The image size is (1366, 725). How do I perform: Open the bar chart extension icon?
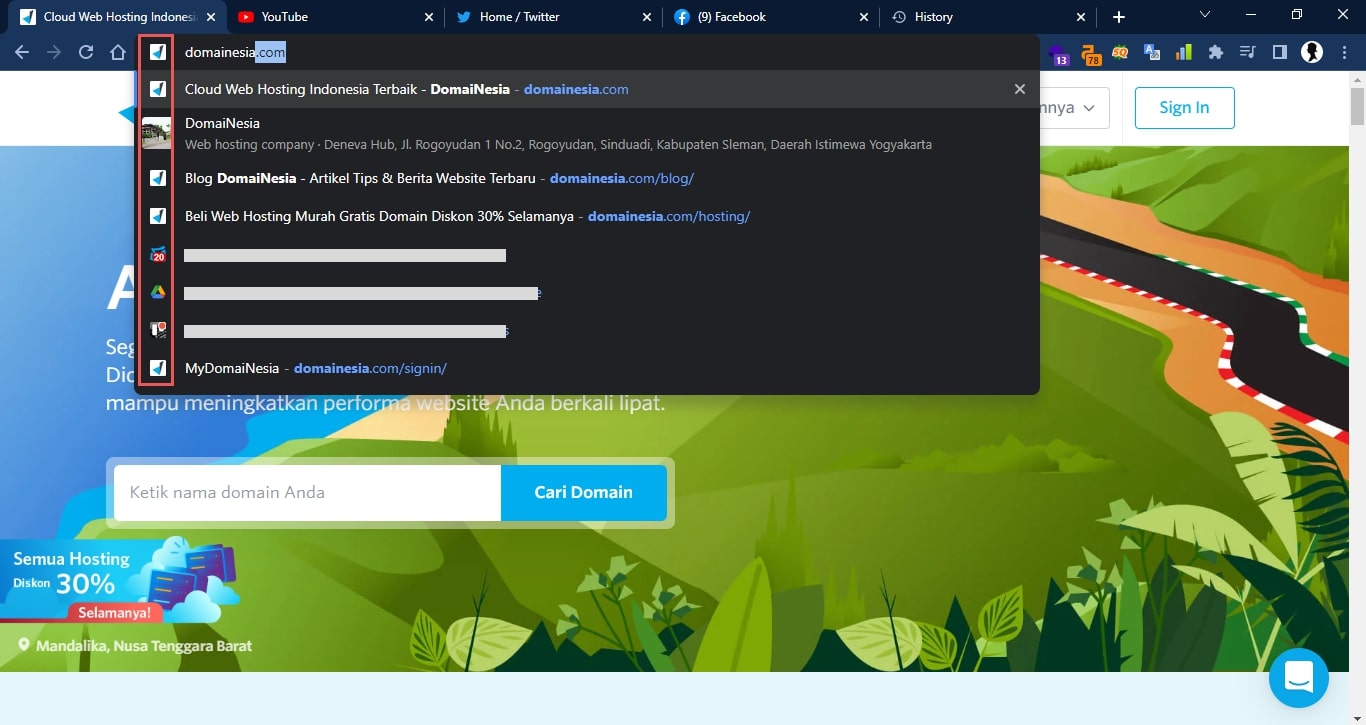tap(1184, 53)
